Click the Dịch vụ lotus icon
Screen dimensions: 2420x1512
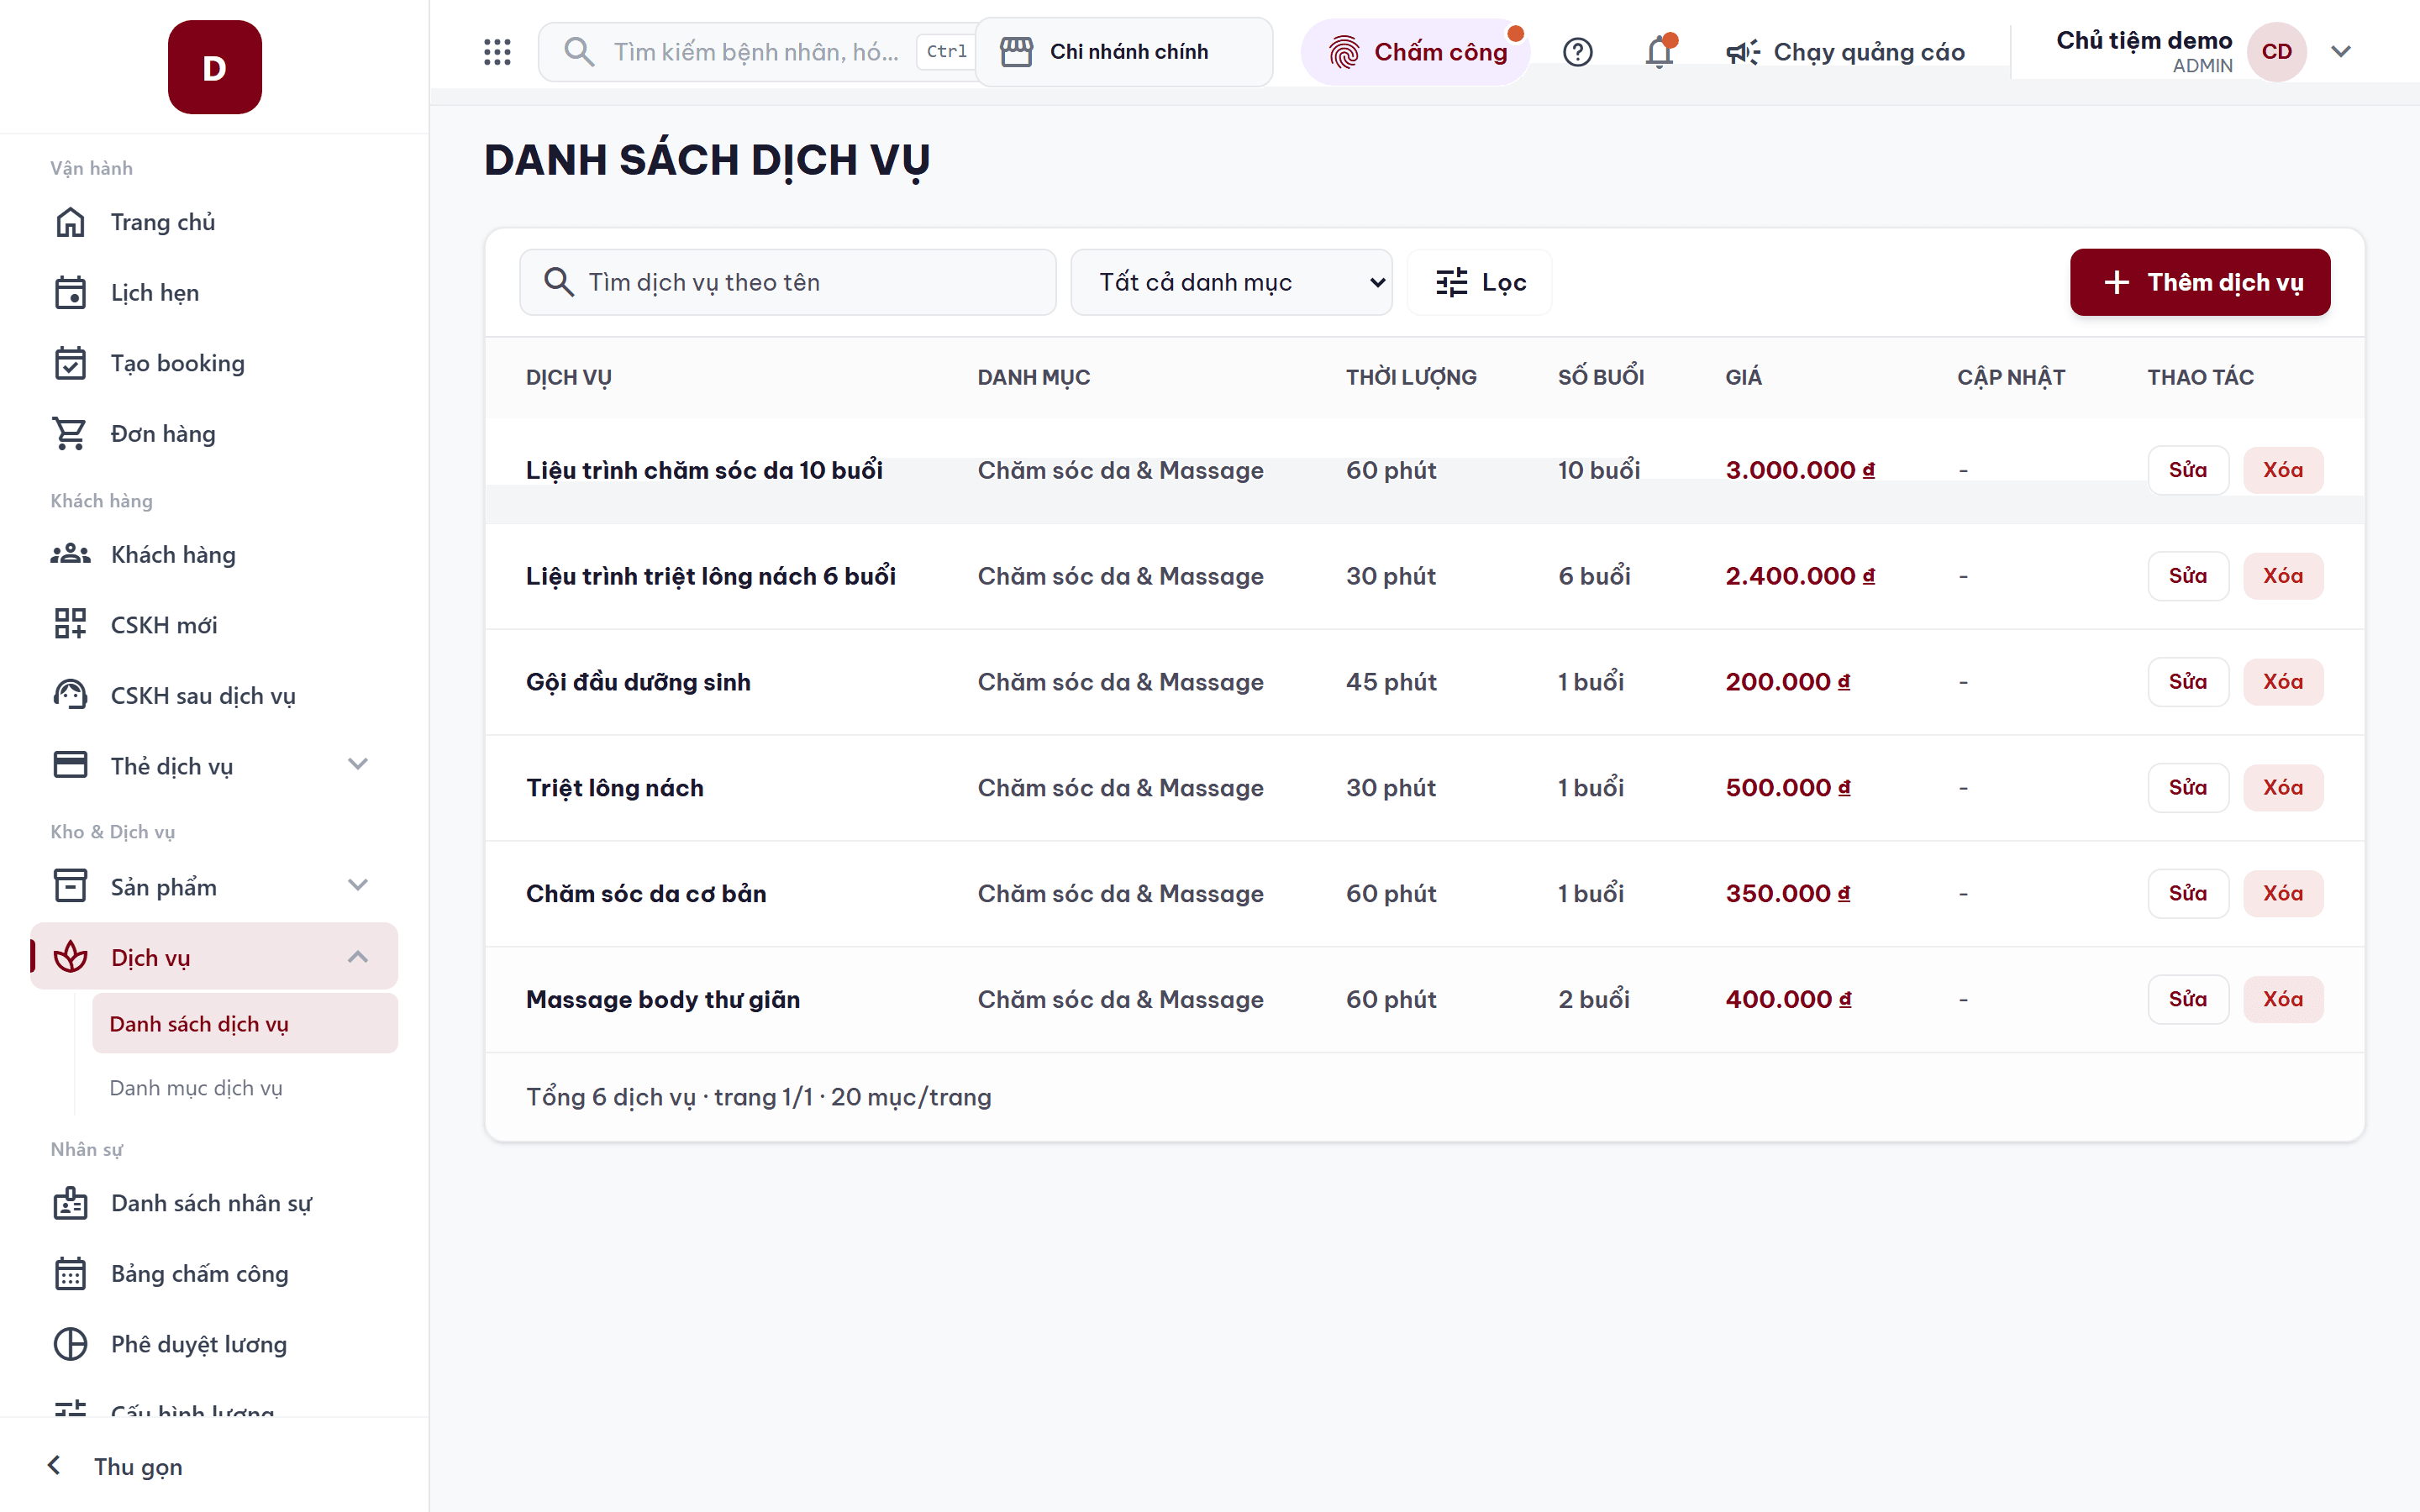click(x=70, y=957)
